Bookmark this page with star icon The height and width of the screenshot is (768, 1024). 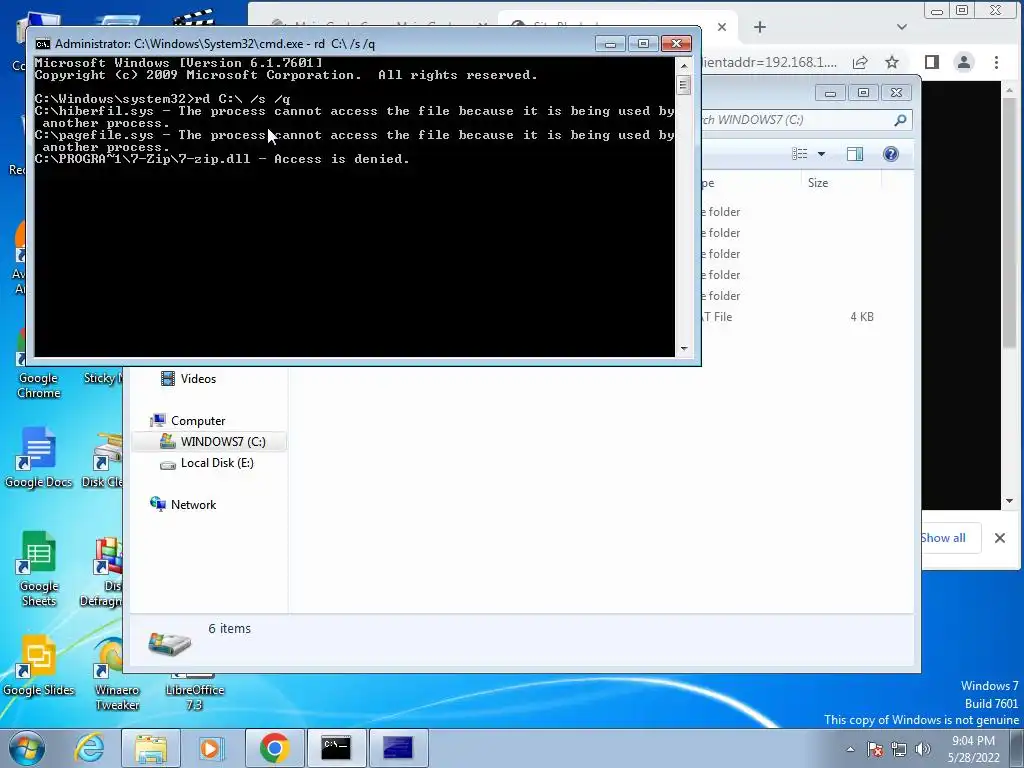click(x=892, y=62)
